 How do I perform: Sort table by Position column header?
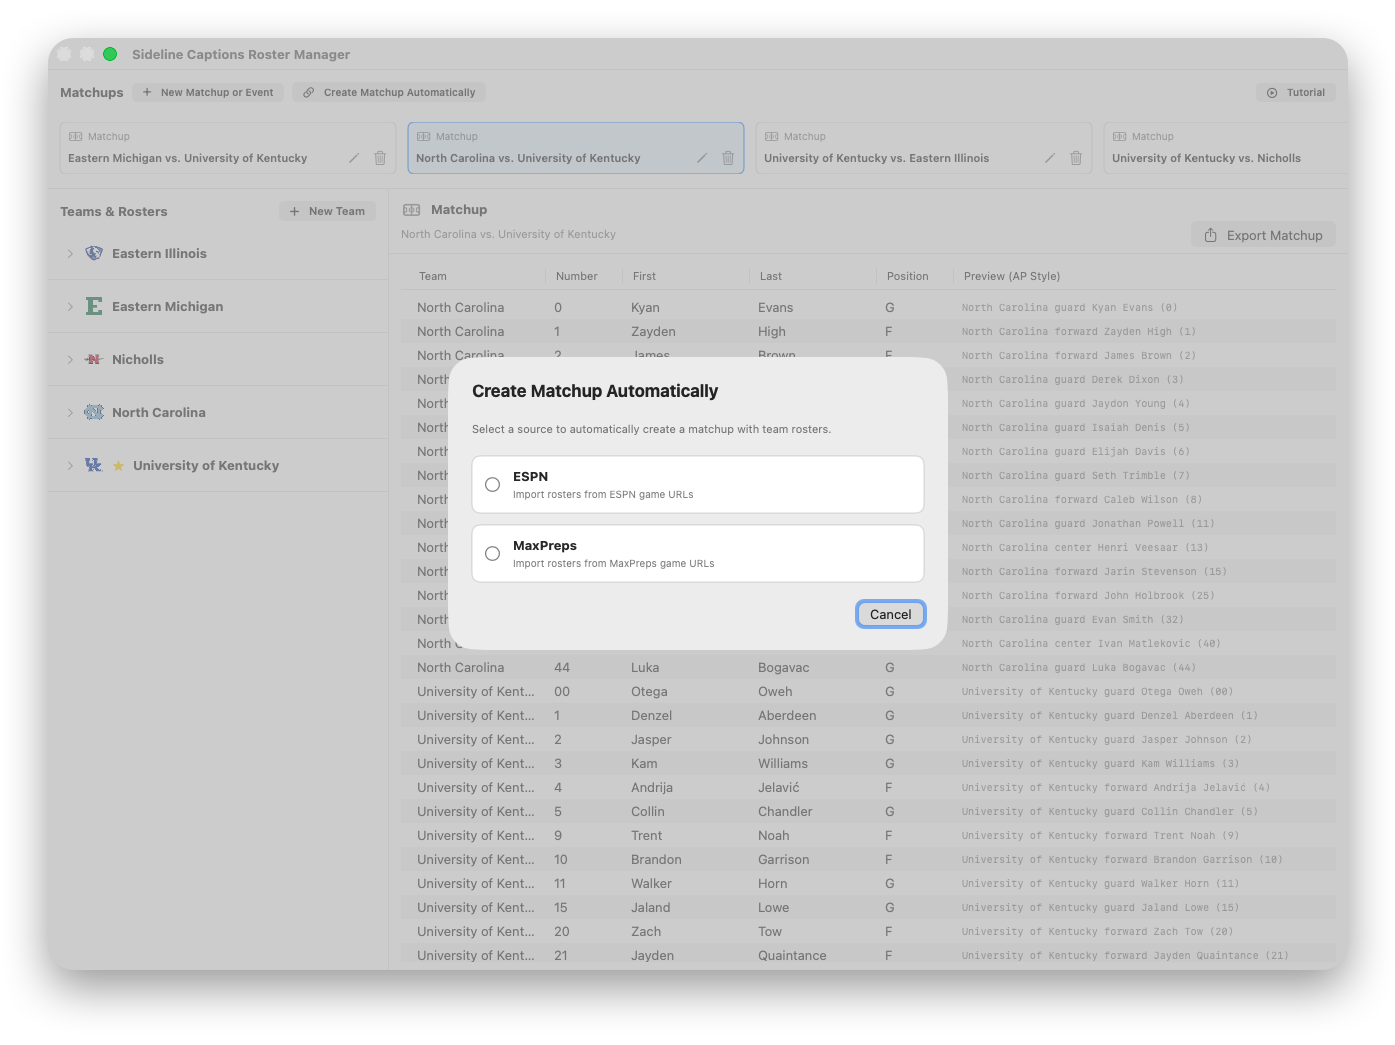[907, 276]
